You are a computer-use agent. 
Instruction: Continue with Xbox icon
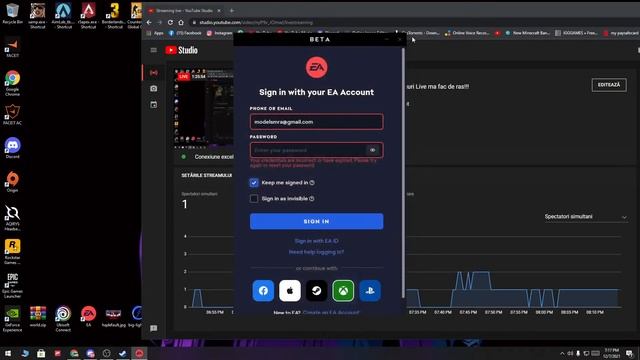(343, 291)
